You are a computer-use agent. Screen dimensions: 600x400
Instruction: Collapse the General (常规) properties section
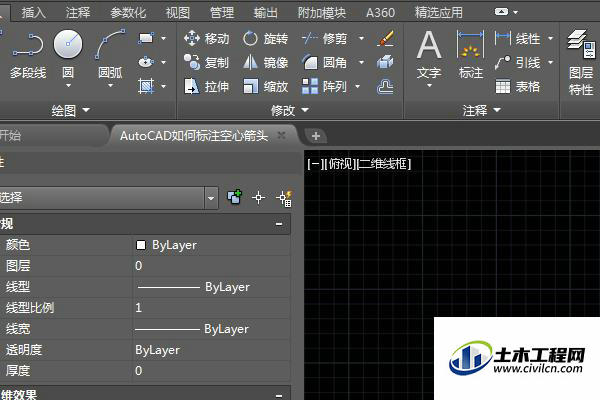tap(279, 224)
